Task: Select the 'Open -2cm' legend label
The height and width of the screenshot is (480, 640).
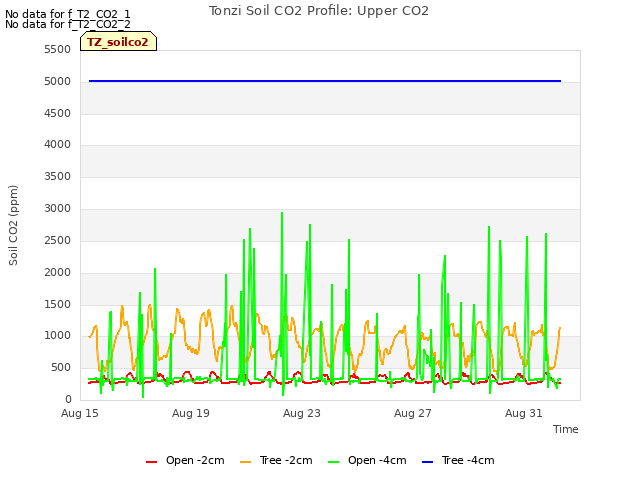Action: point(195,460)
